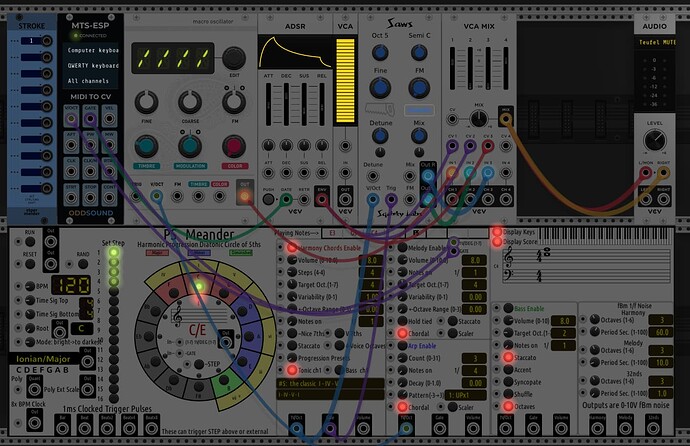Toggle the Bass Octaves button
Screen dimensions: 690x446
[x=508, y=406]
